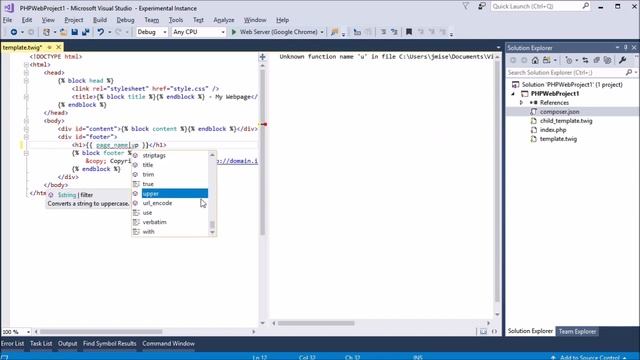
Task: Collapse the html element outlining marker
Action: point(26,64)
